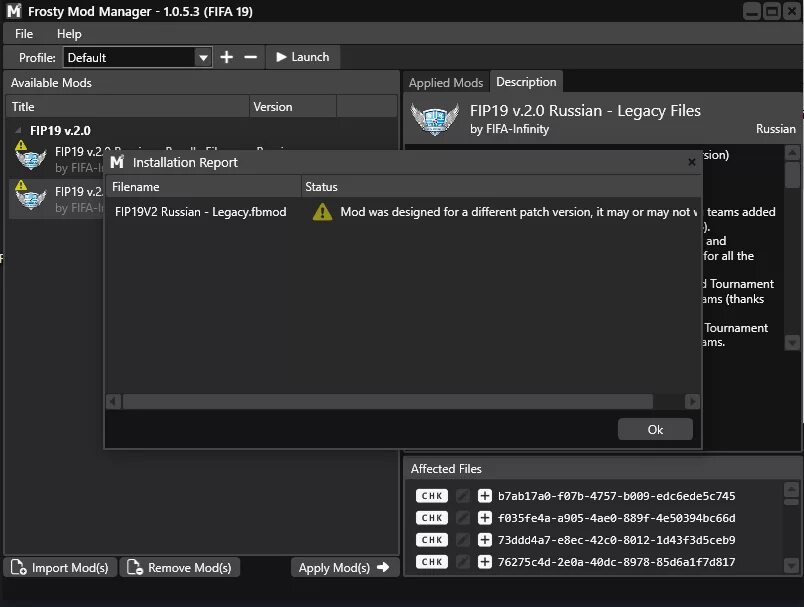Image resolution: width=804 pixels, height=607 pixels.
Task: Click warning icon on second FIP19 mod thumbnail
Action: (x=21, y=185)
